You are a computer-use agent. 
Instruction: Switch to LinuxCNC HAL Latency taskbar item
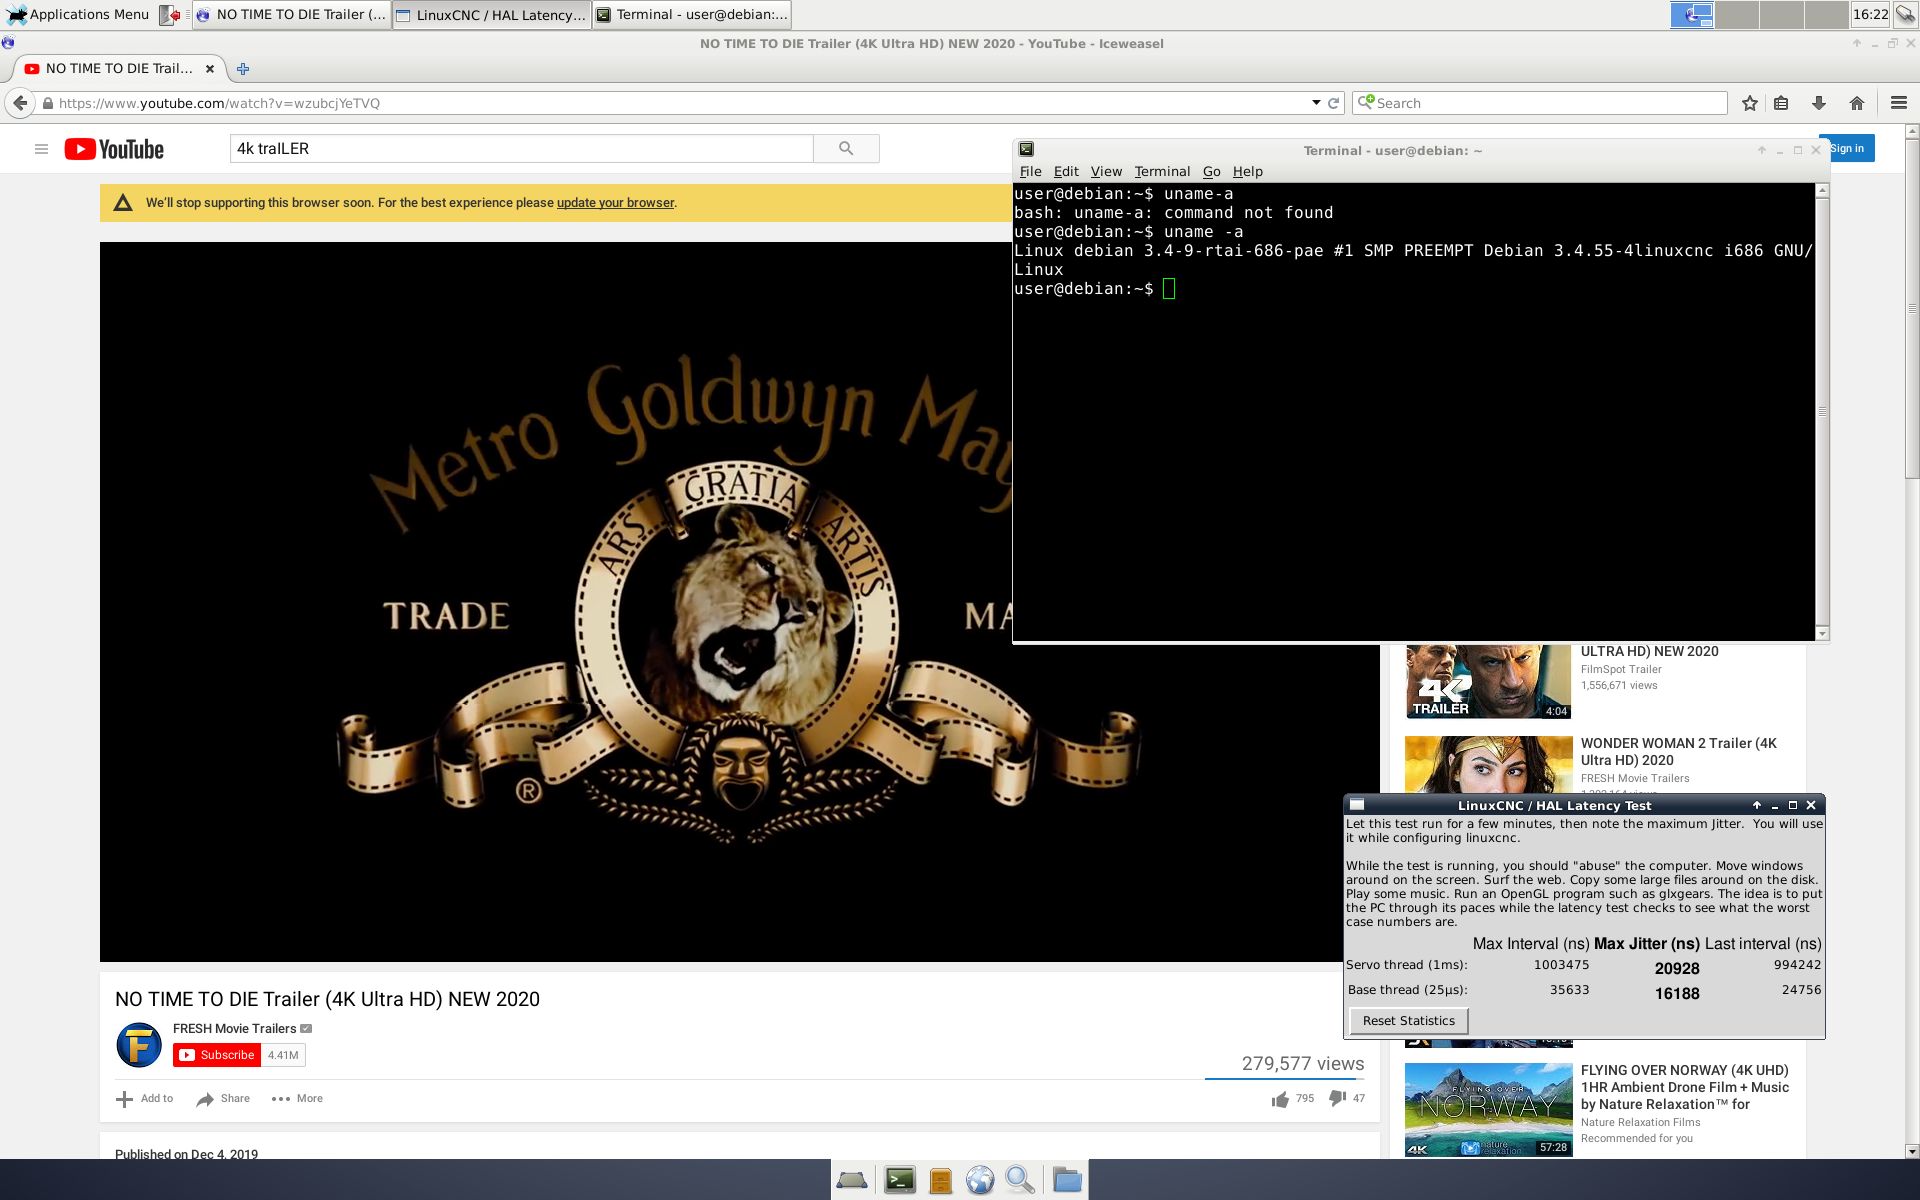point(491,14)
